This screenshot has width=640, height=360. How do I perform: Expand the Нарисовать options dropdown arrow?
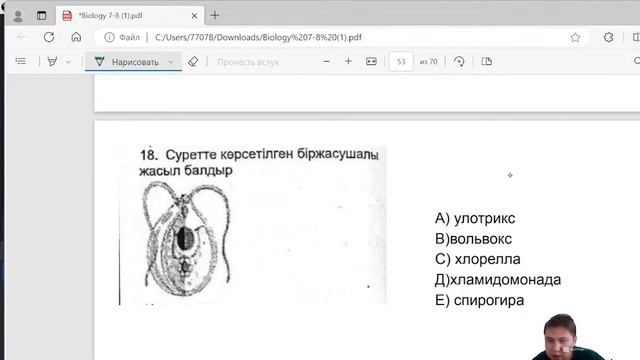click(171, 62)
